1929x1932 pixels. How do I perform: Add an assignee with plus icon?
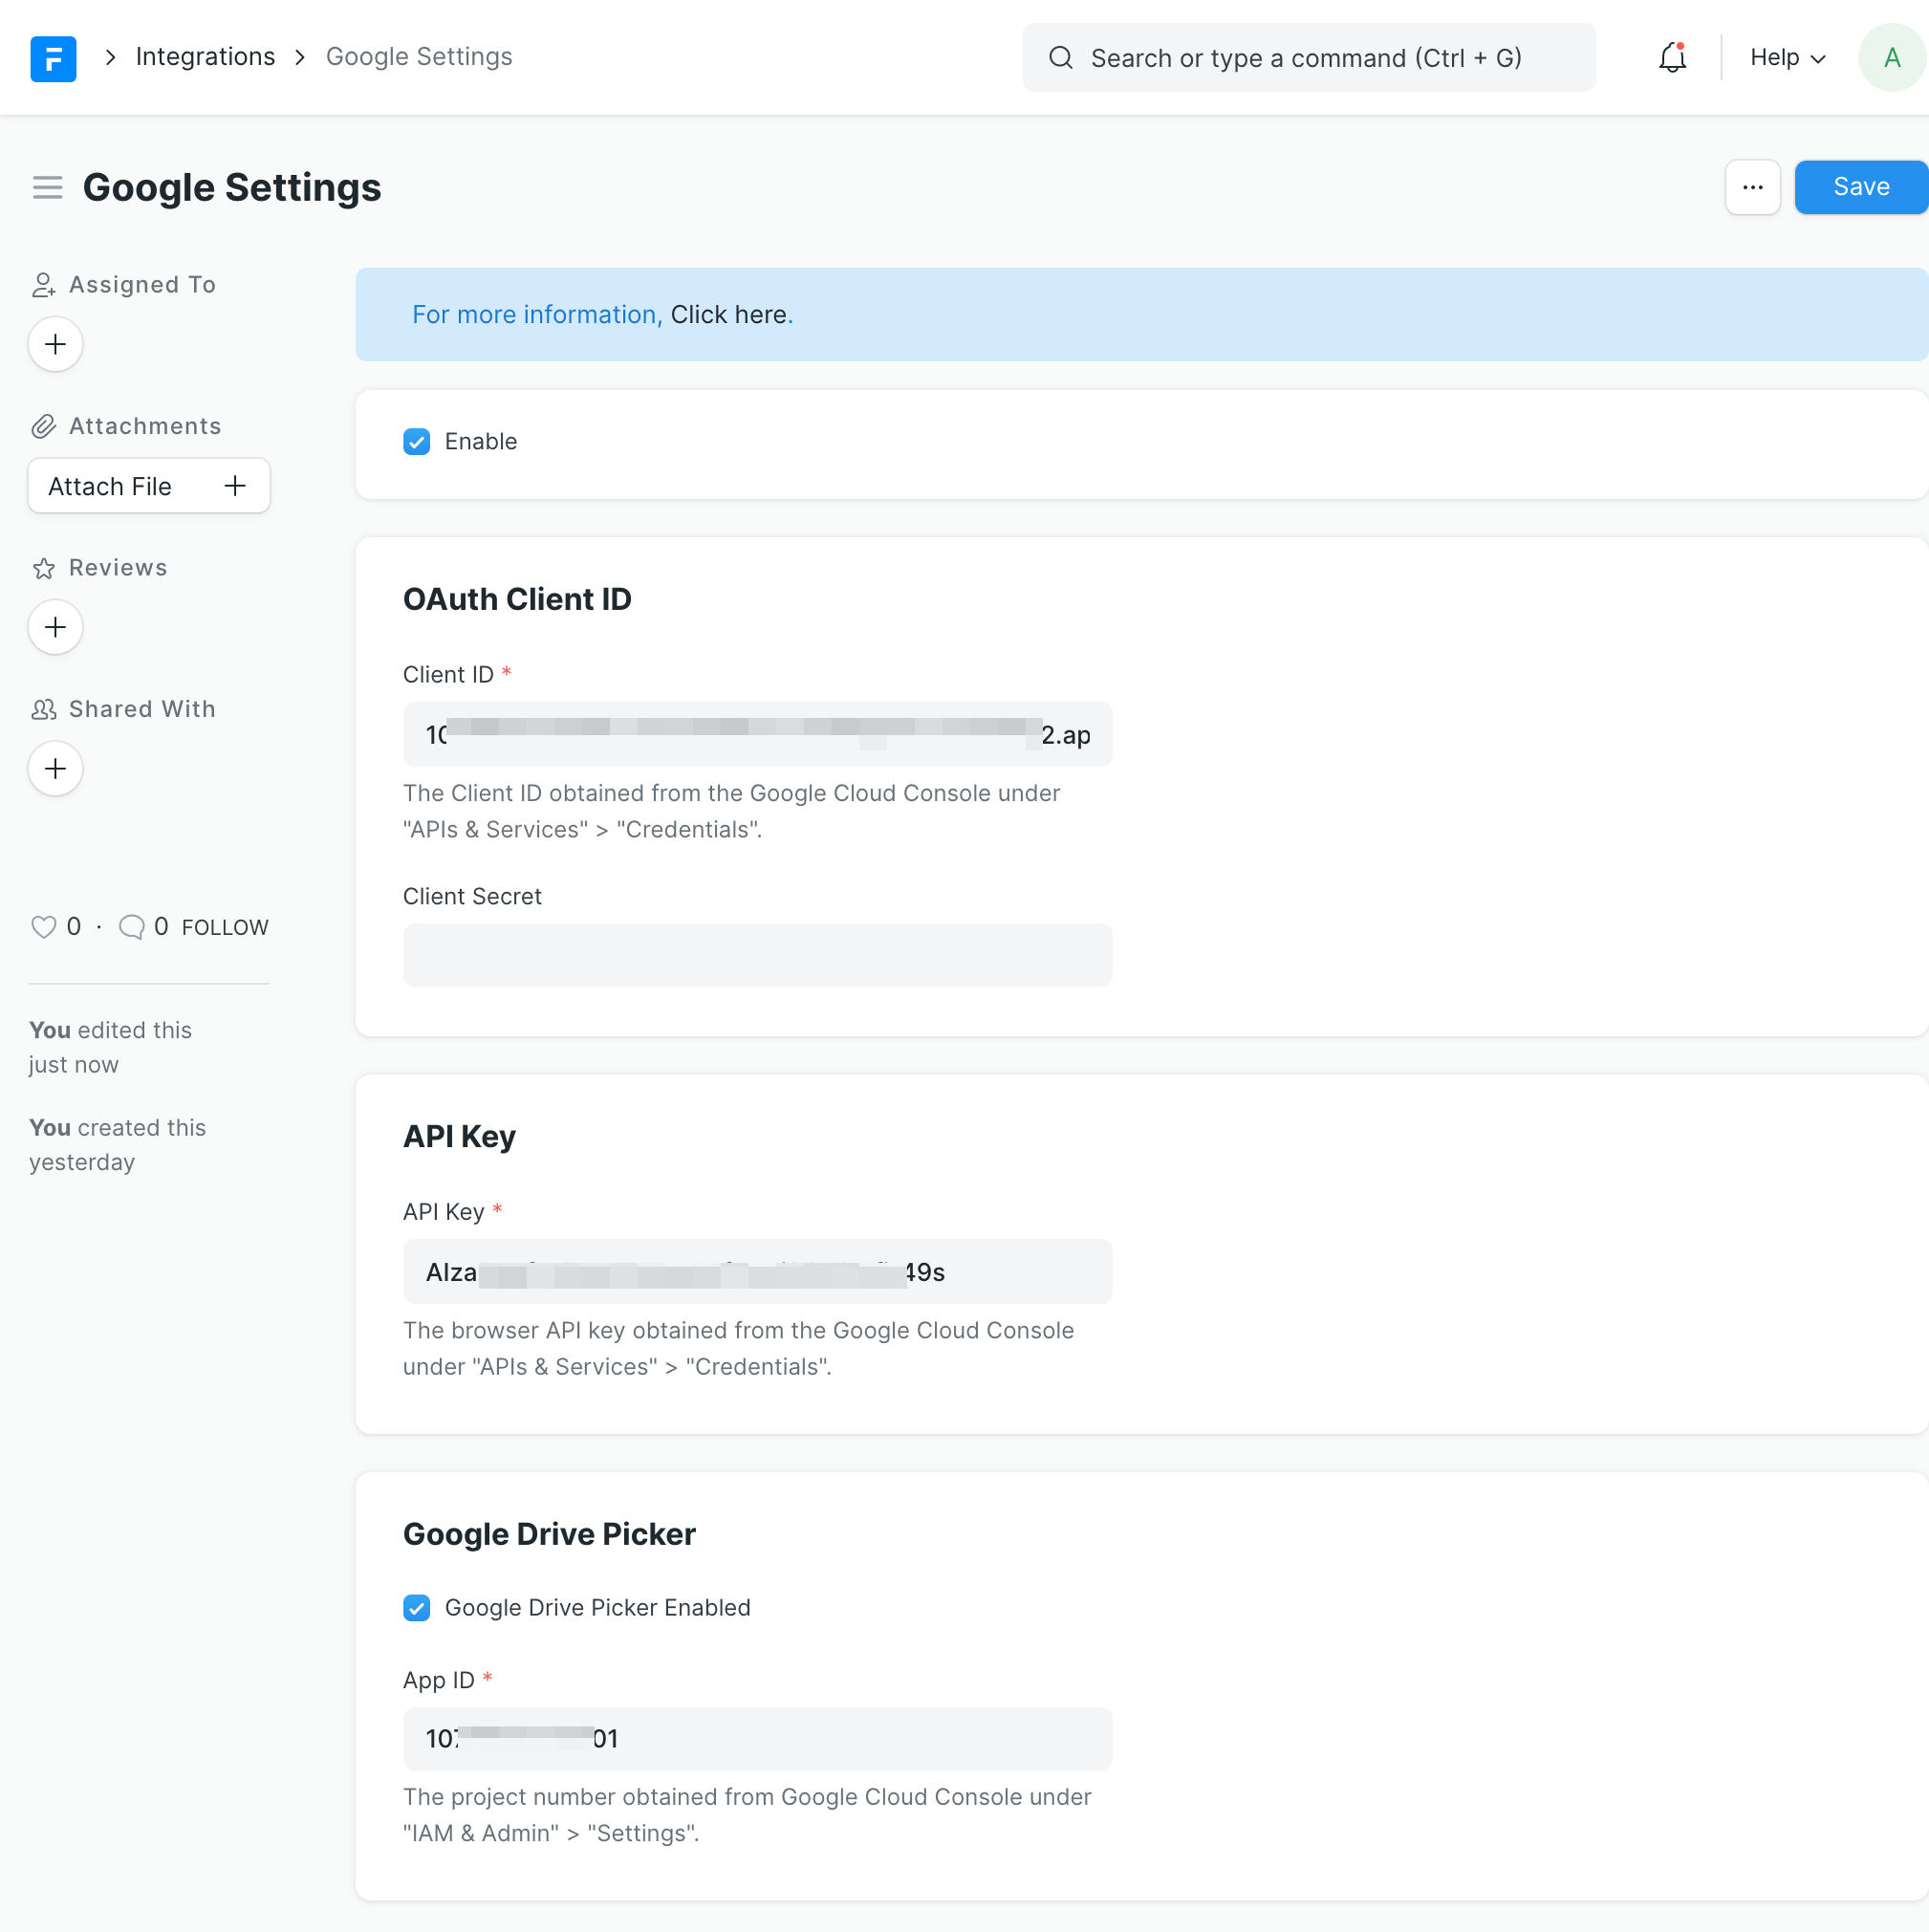click(x=55, y=344)
